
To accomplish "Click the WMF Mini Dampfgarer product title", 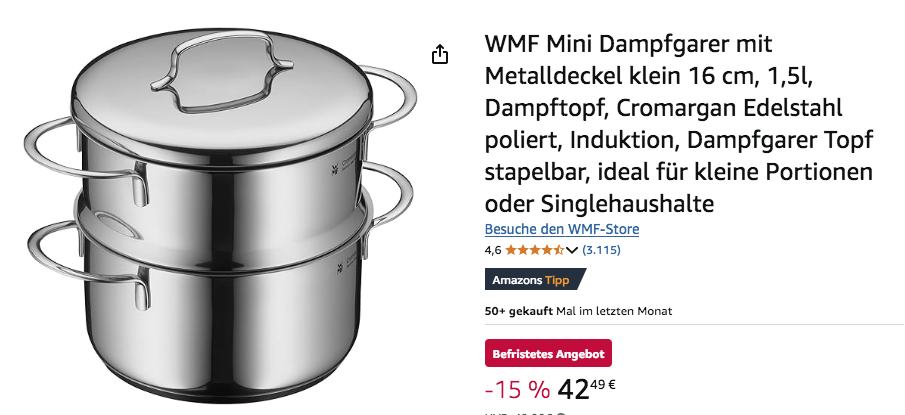I will click(679, 124).
